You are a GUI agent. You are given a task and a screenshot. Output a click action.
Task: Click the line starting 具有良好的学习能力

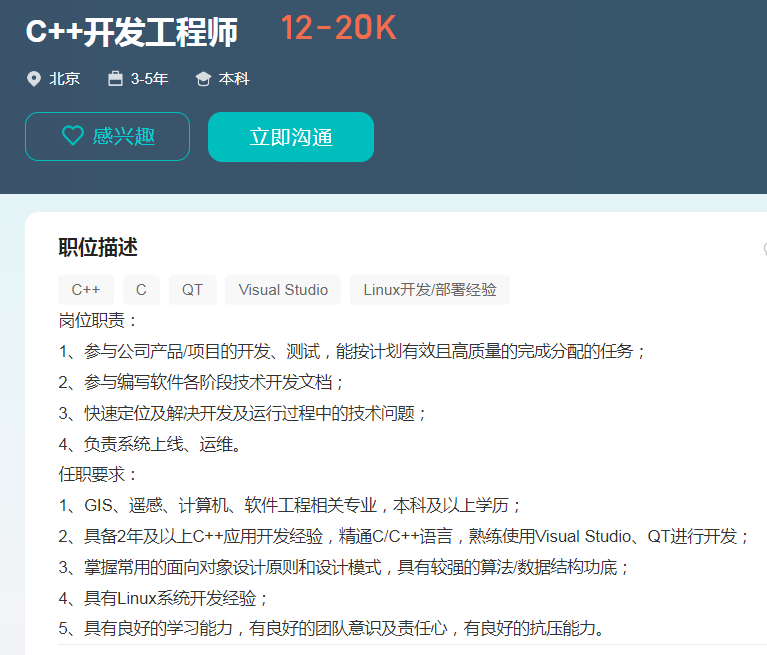pos(331,628)
